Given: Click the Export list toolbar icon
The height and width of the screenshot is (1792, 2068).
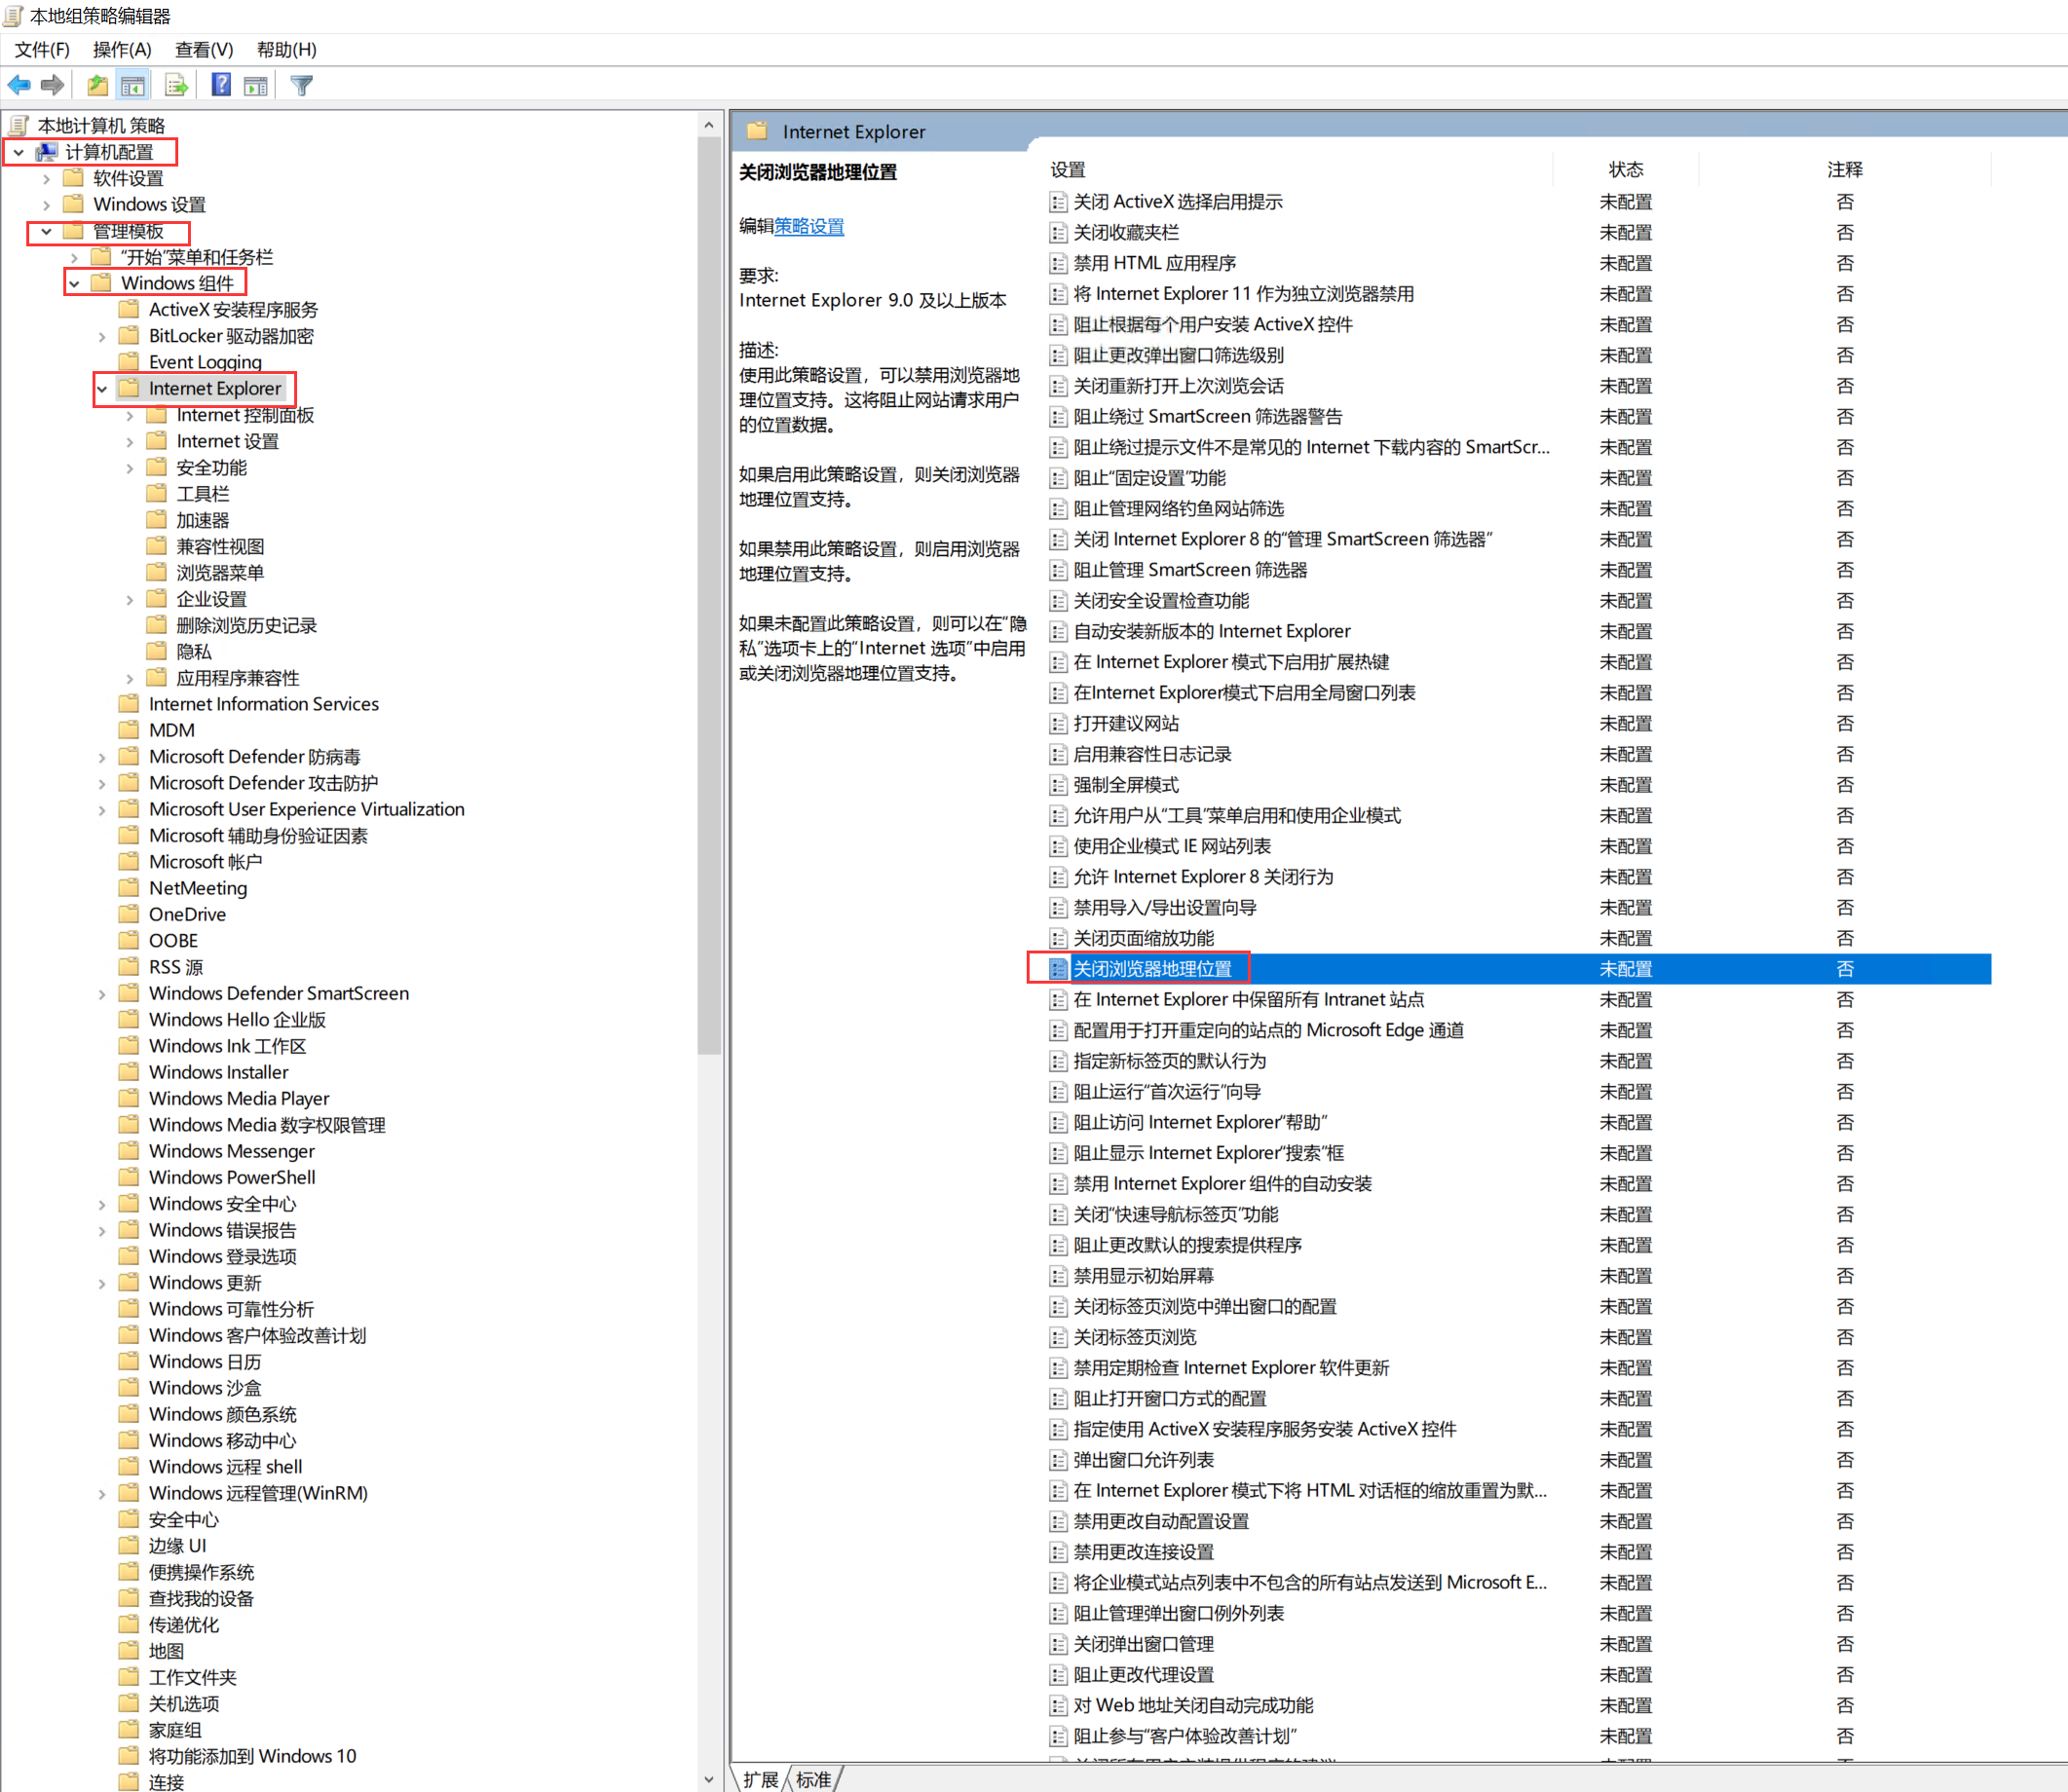Looking at the screenshot, I should pos(176,86).
